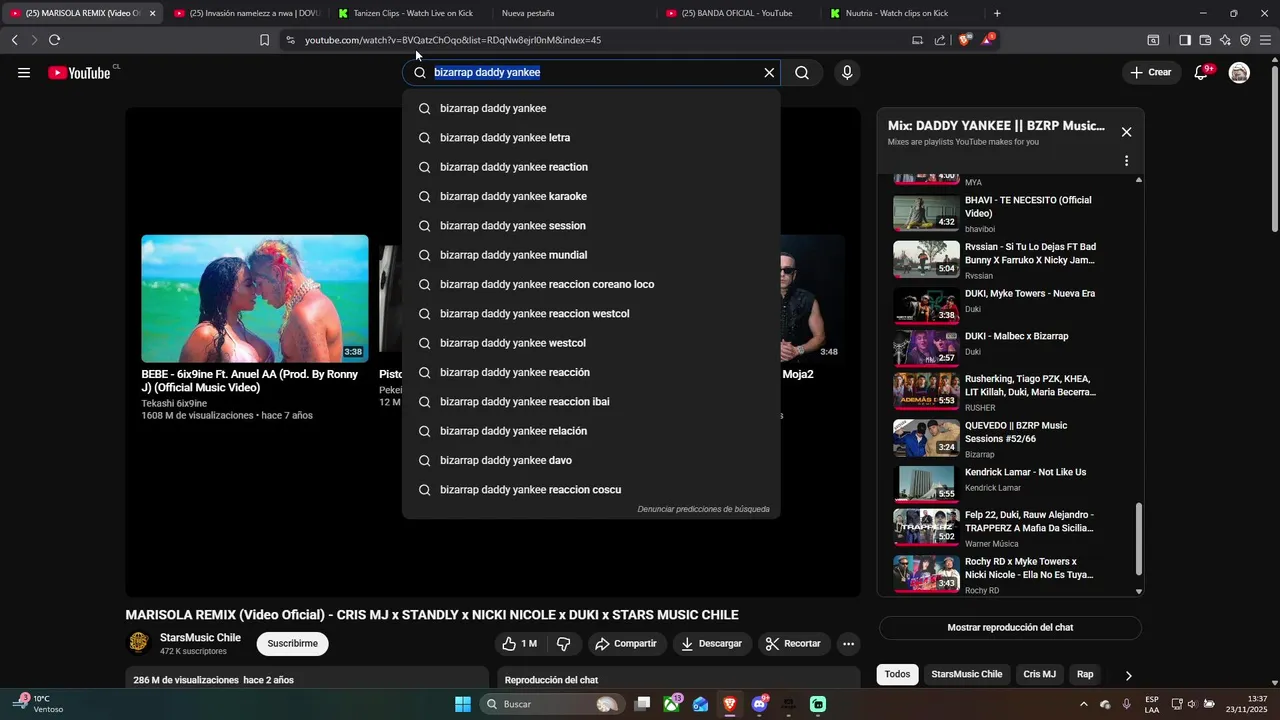Switch to the Invasión namelezz tab
The image size is (1280, 720).
click(246, 13)
